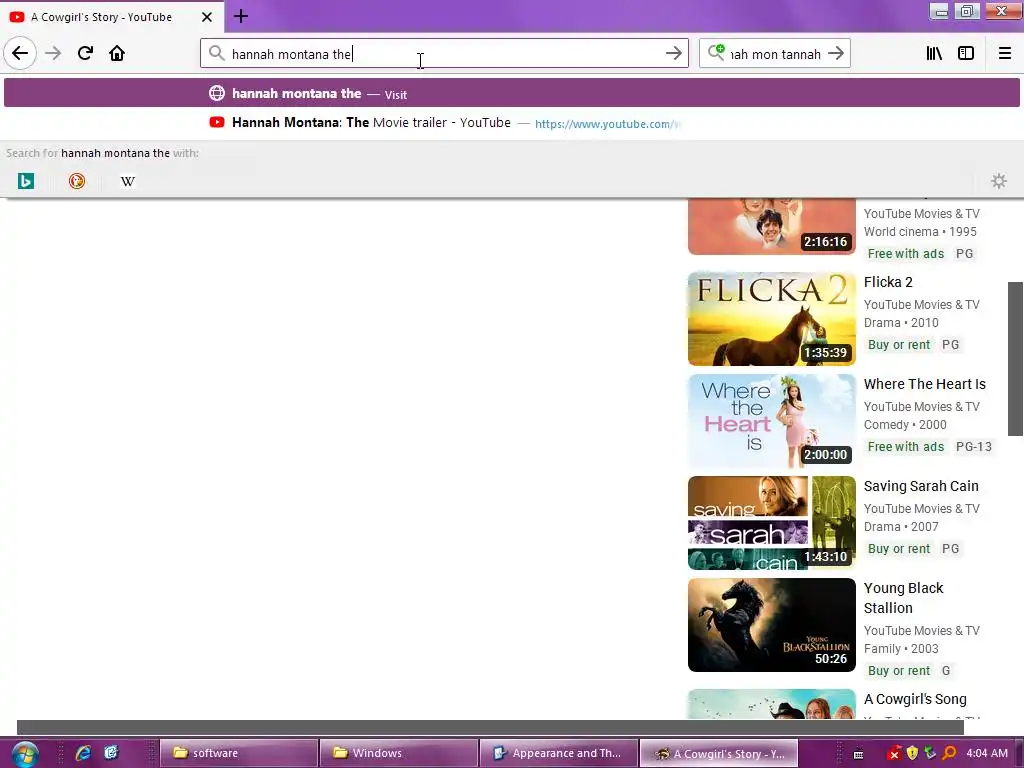Select the Hannah Montana: The Movie trailer suggestion
Image resolution: width=1024 pixels, height=768 pixels.
(511, 123)
